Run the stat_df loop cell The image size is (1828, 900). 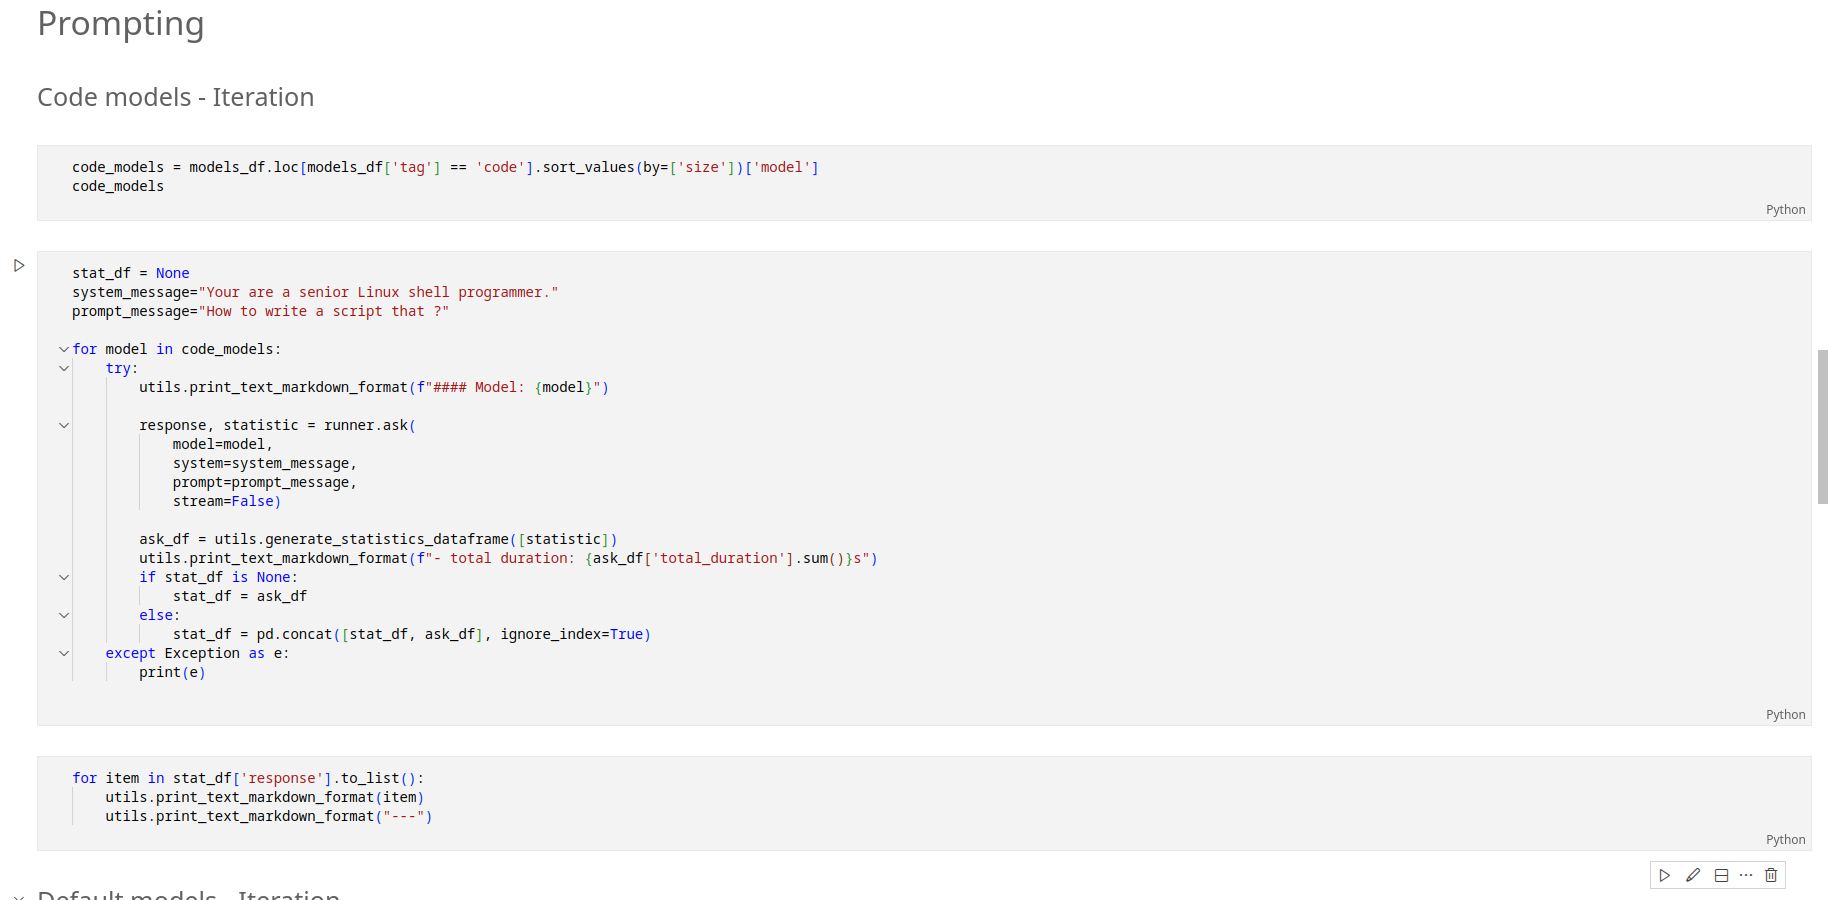(19, 266)
